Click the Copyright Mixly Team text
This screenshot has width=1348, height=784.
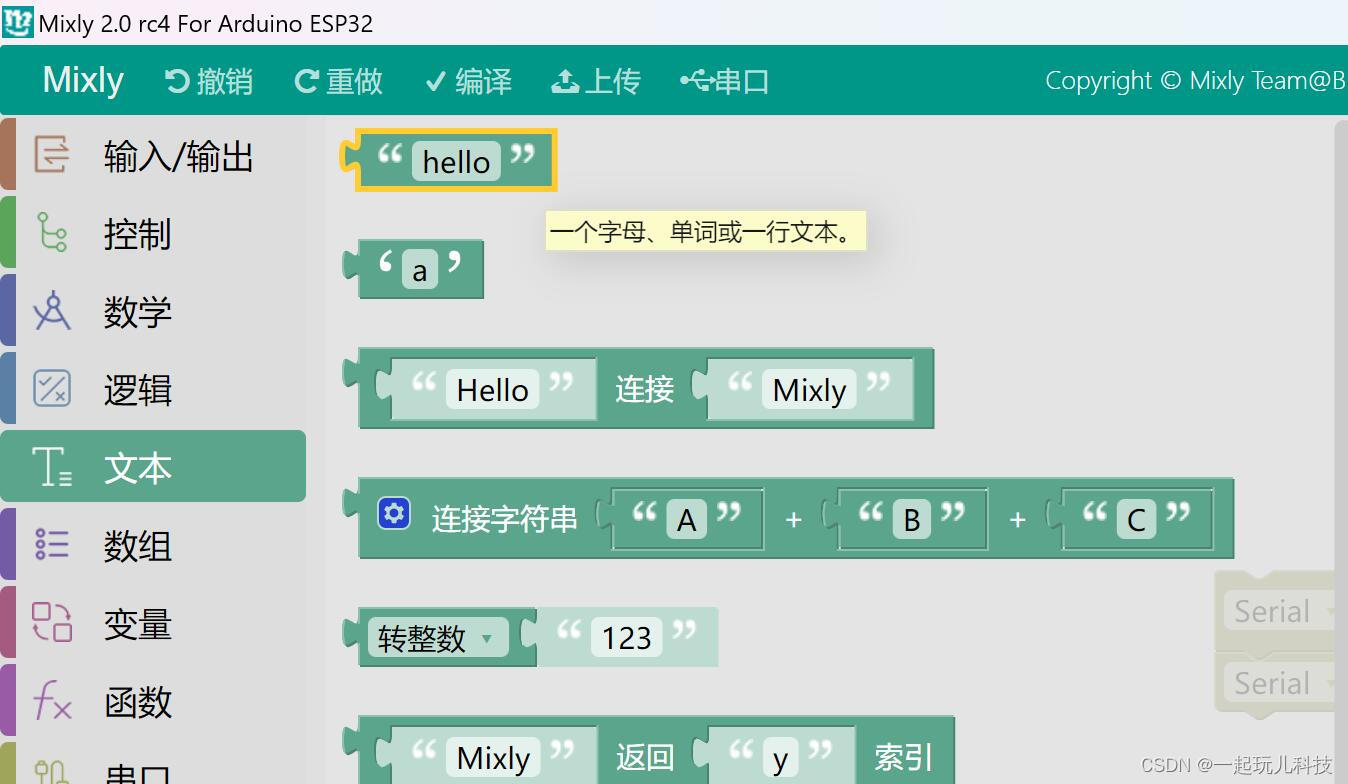pyautogui.click(x=1196, y=81)
